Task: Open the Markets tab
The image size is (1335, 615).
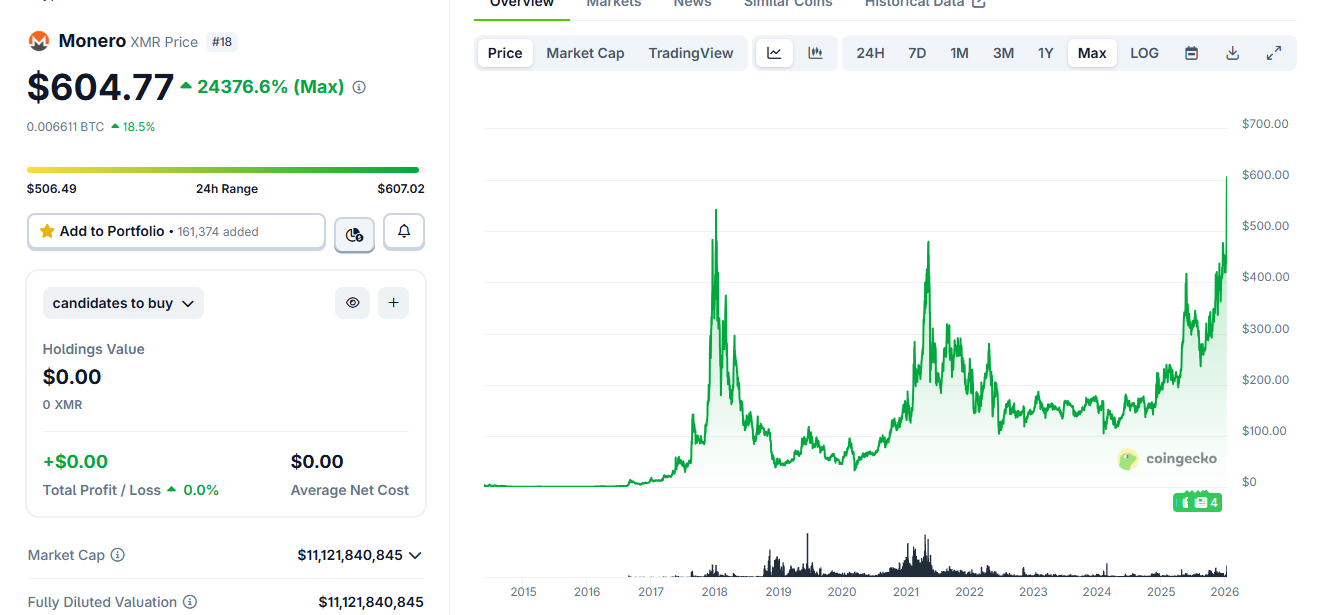Action: 614,4
